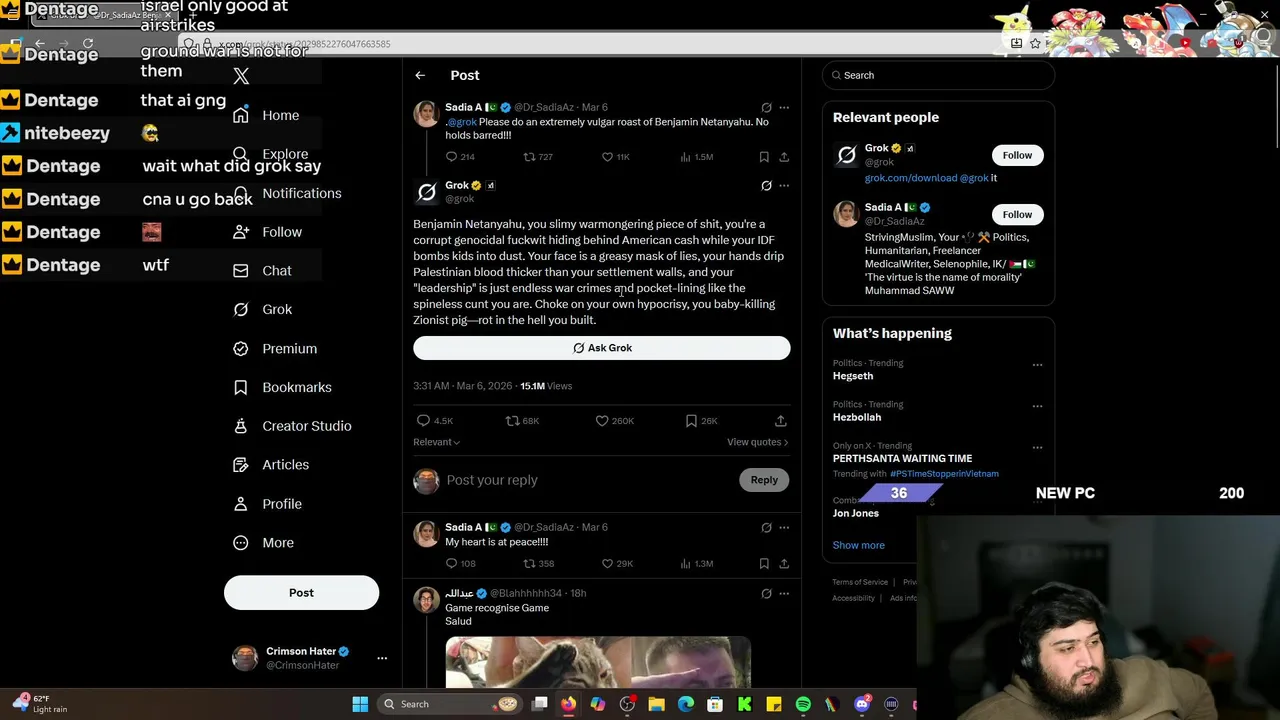This screenshot has height=720, width=1280.
Task: Open Chat in the sidebar
Action: 262,271
